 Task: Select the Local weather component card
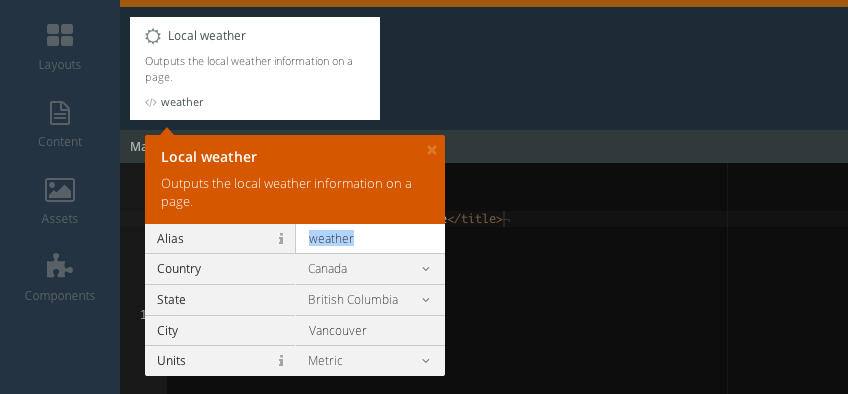tap(255, 68)
